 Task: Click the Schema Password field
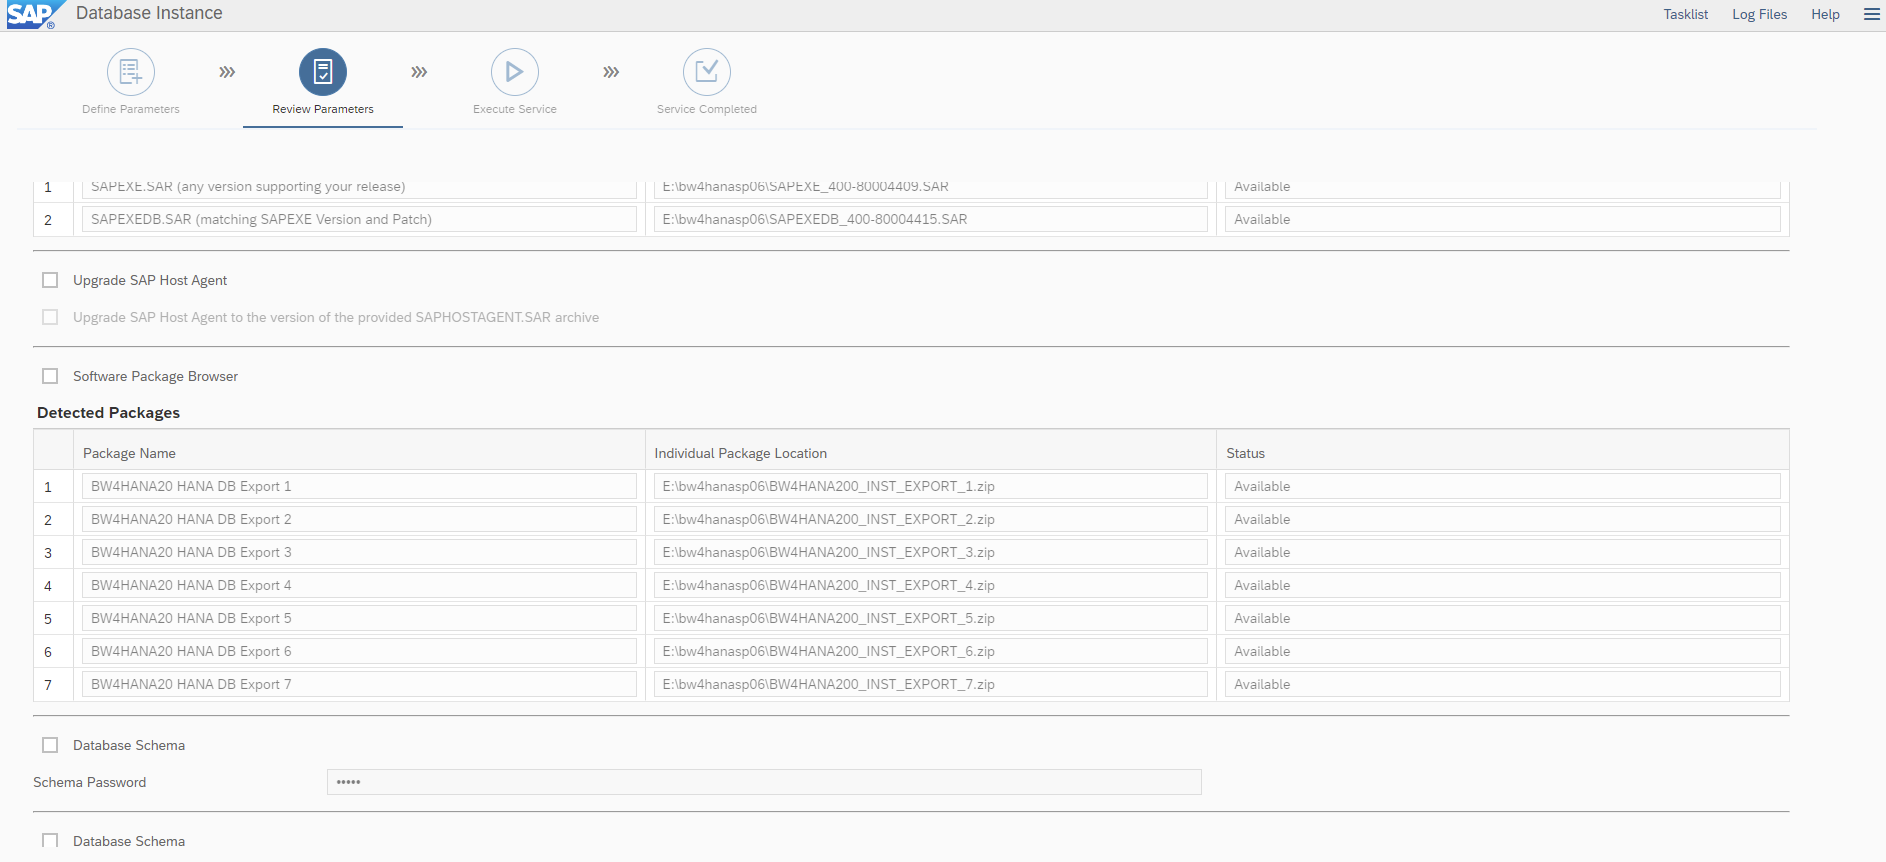pyautogui.click(x=764, y=782)
